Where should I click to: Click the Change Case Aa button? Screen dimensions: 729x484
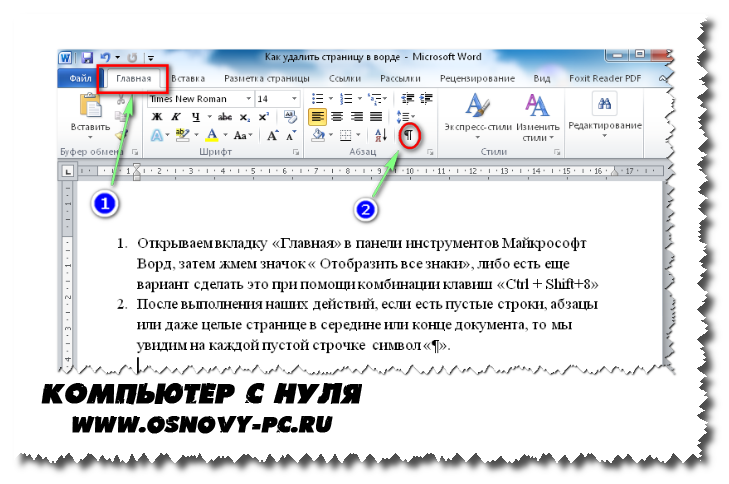click(242, 135)
